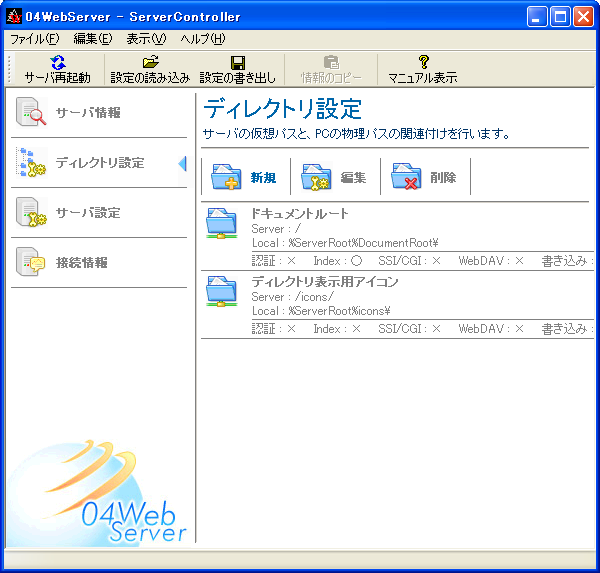Open the ファイル(F) menu
This screenshot has width=600, height=573.
[x=34, y=39]
